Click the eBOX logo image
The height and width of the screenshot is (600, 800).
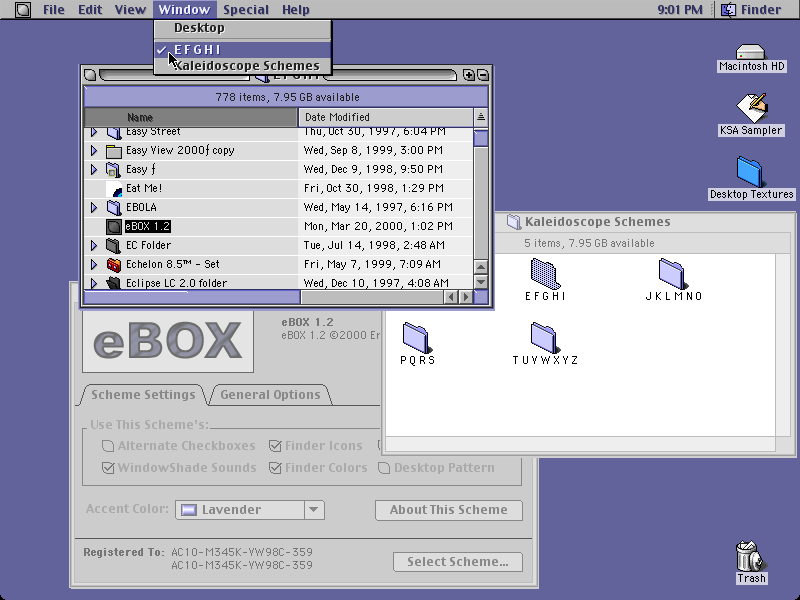coord(168,340)
